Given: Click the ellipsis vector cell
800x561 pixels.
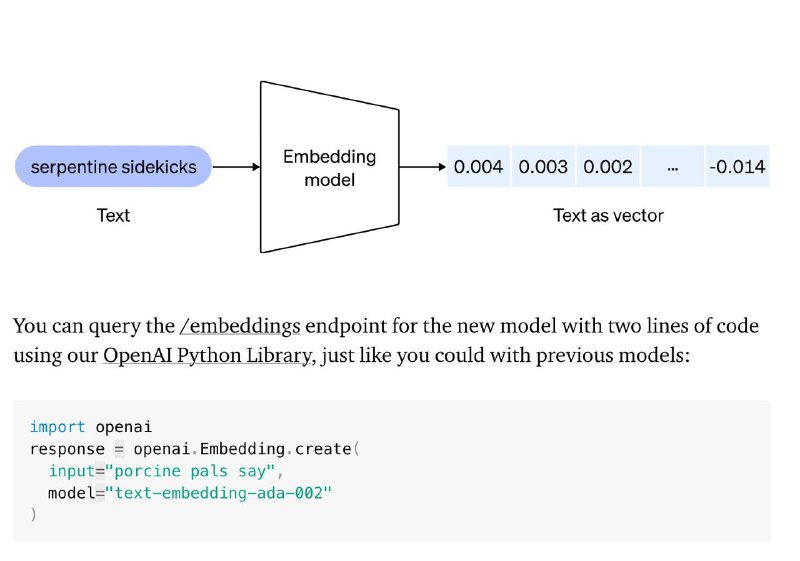Looking at the screenshot, I should [672, 166].
